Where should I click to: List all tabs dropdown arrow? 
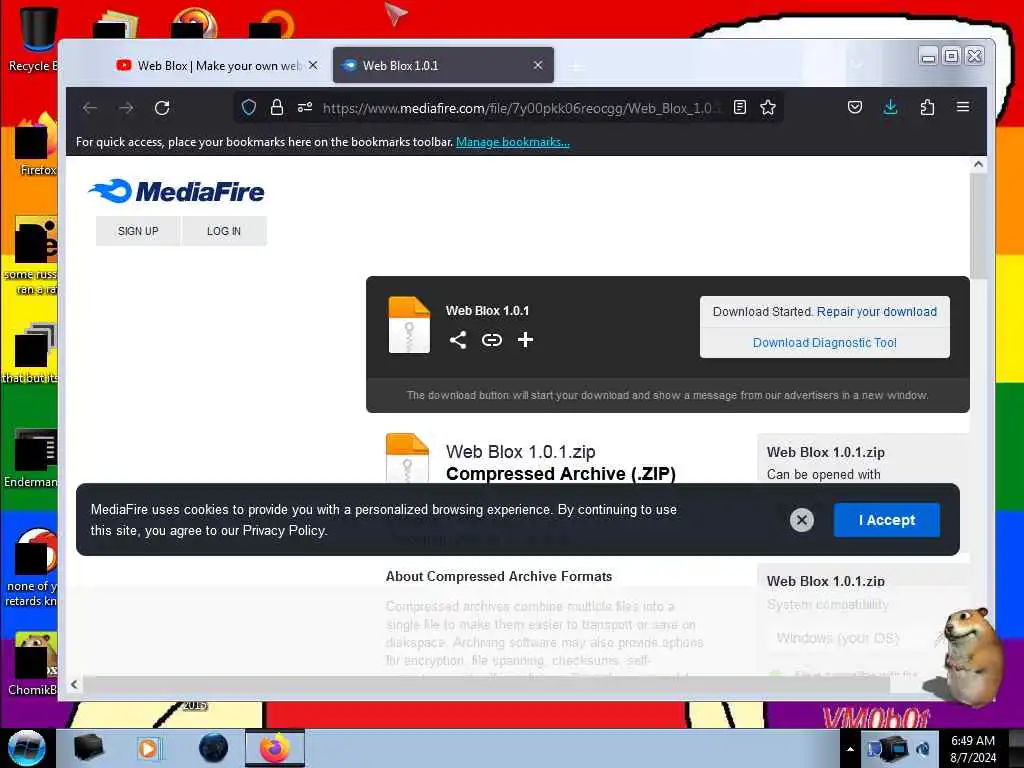tap(857, 65)
